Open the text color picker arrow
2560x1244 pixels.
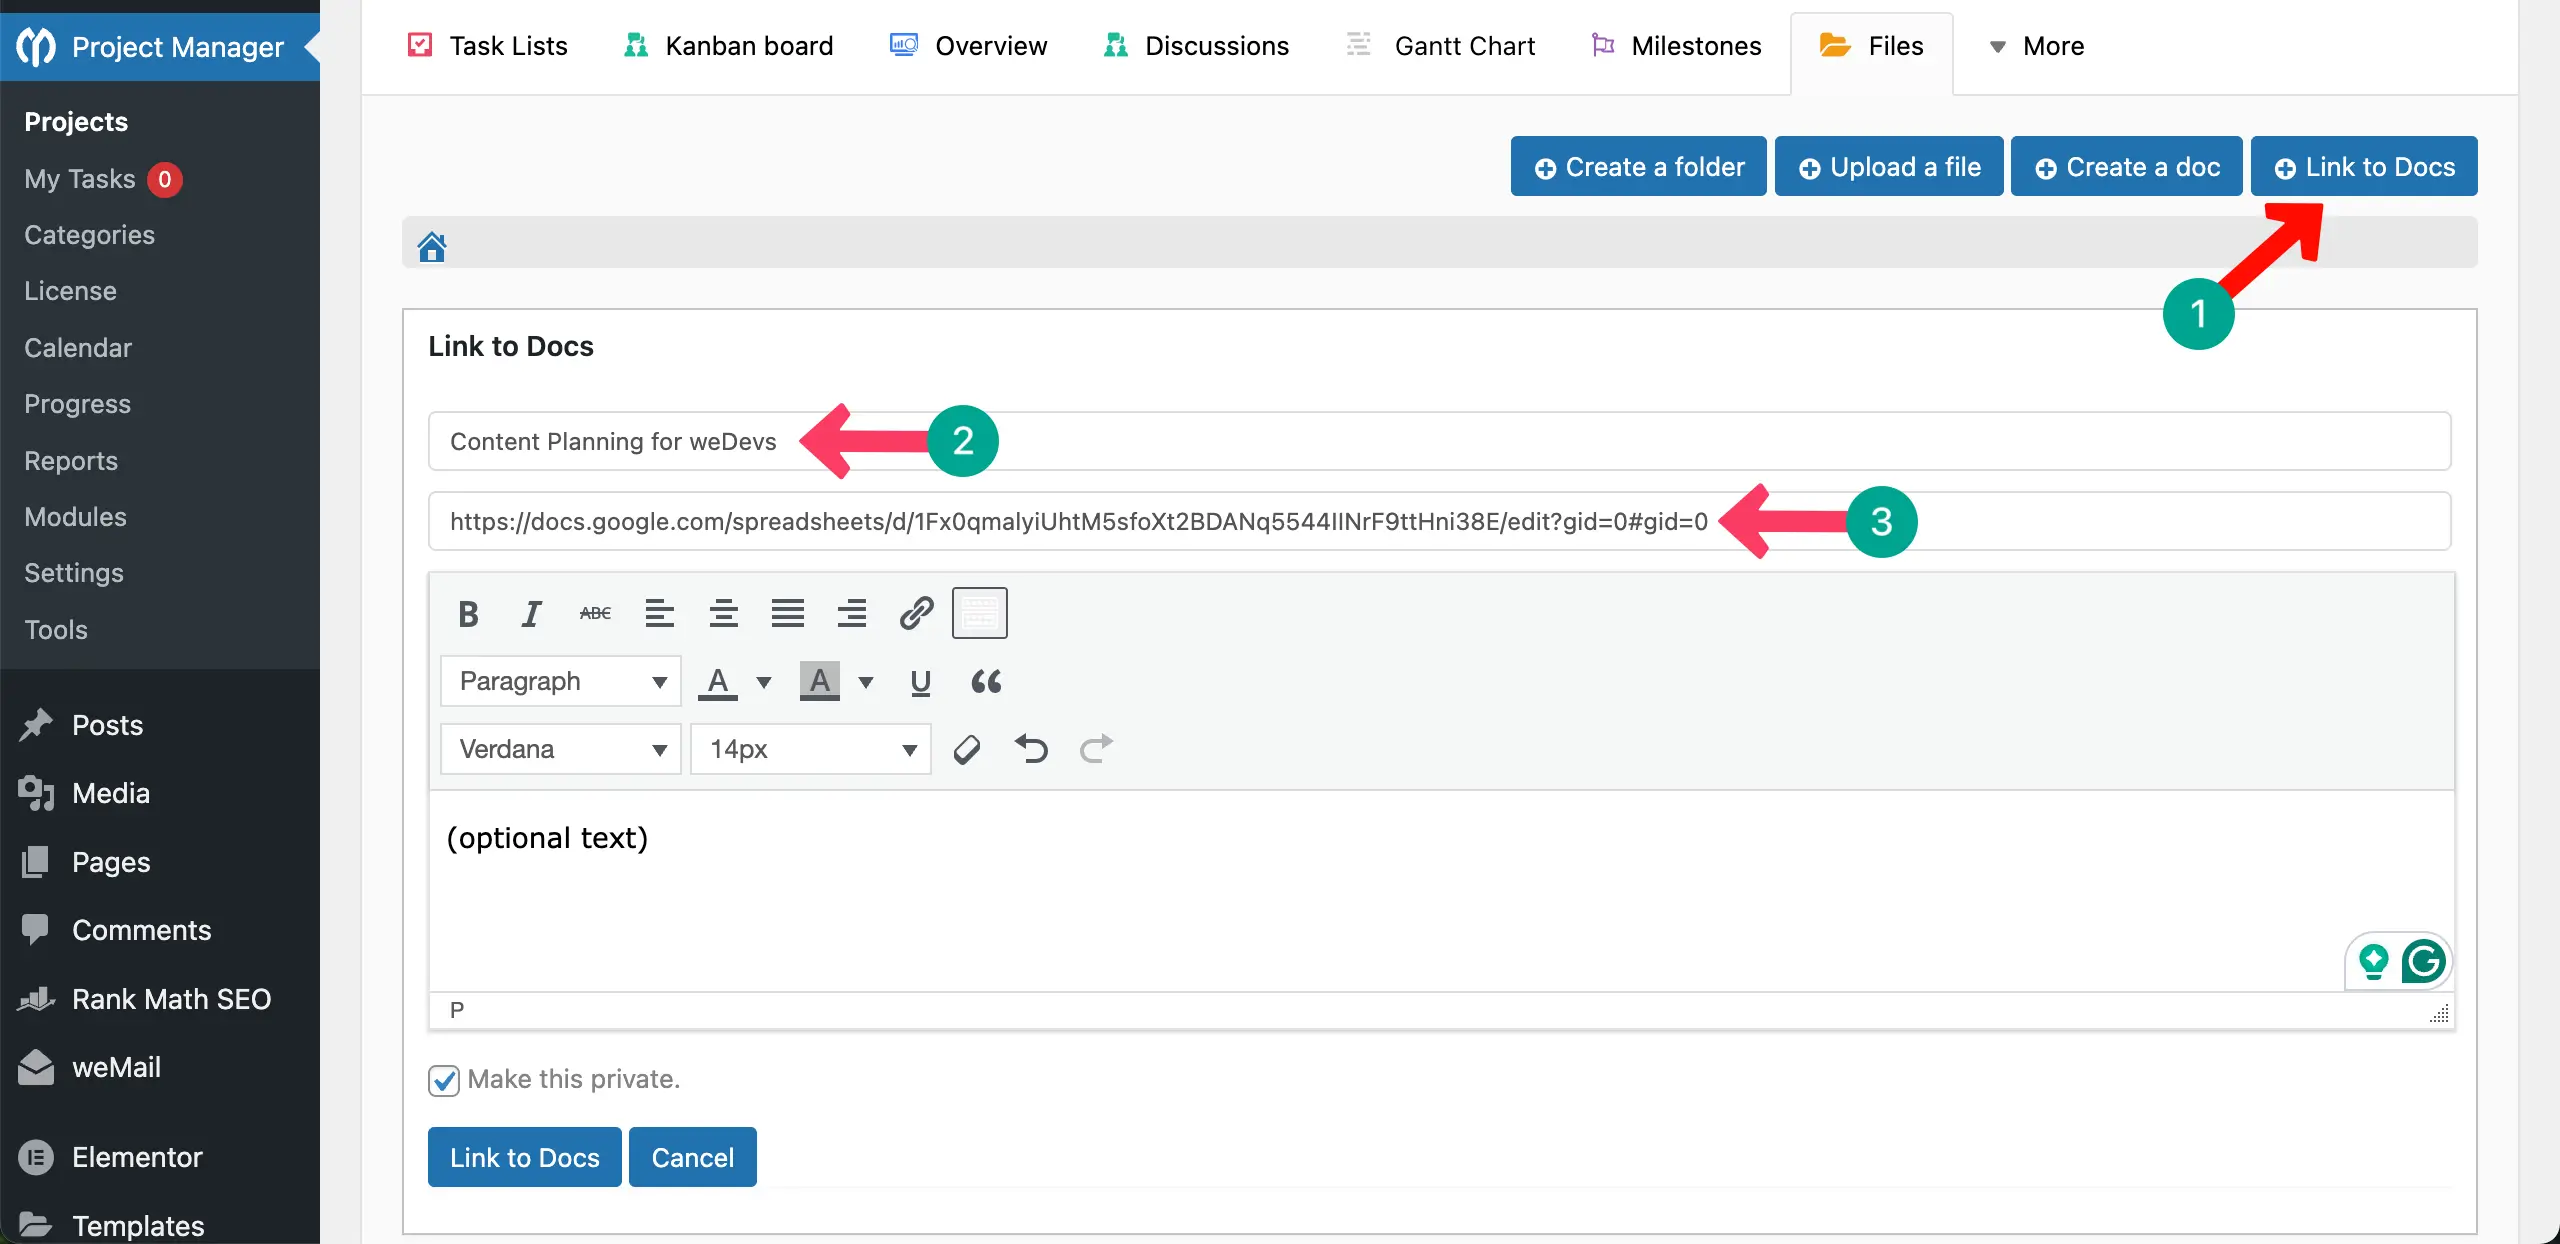click(x=763, y=680)
